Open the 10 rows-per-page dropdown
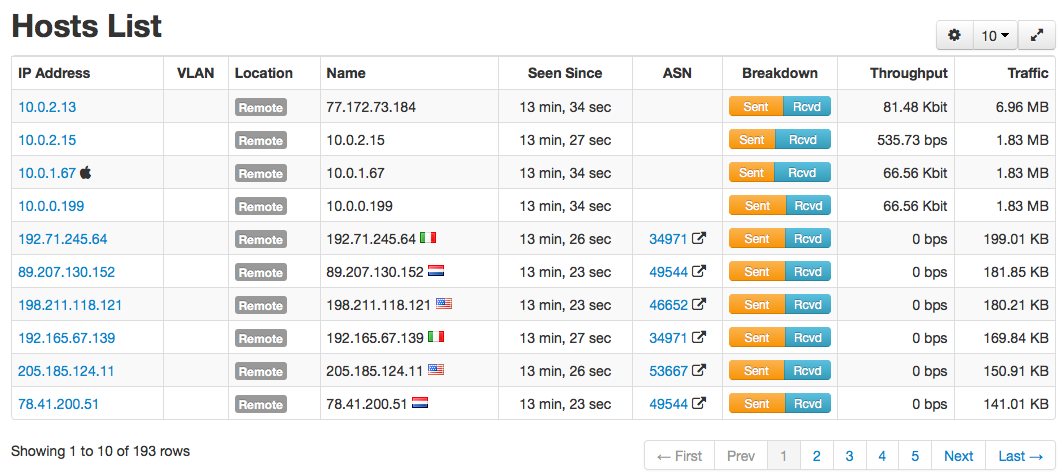 (x=995, y=35)
